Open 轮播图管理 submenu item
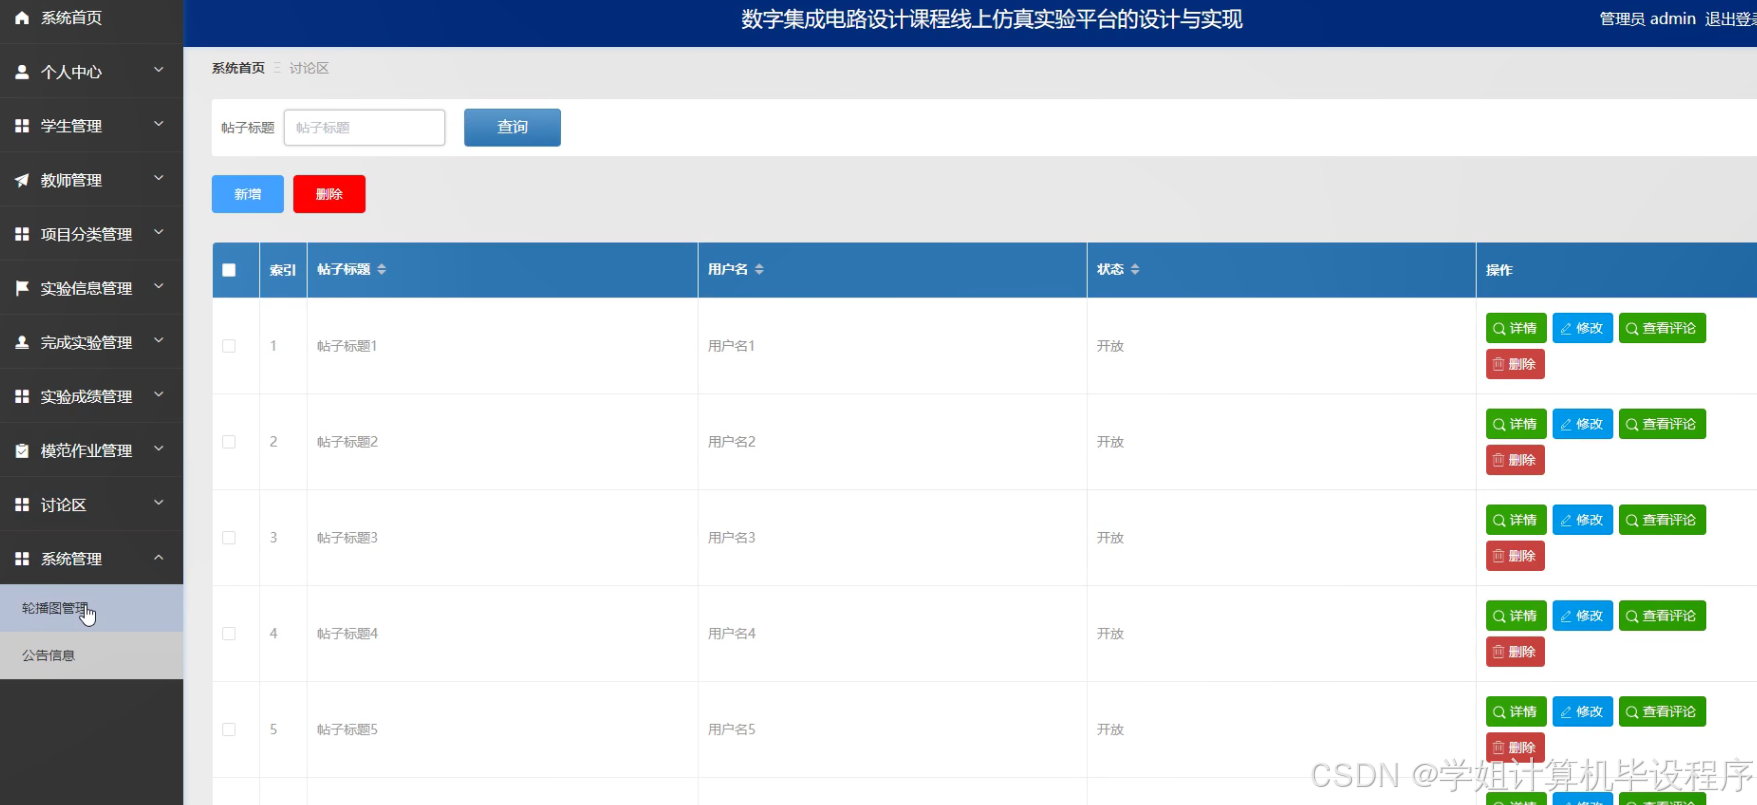This screenshot has height=805, width=1757. click(x=91, y=608)
